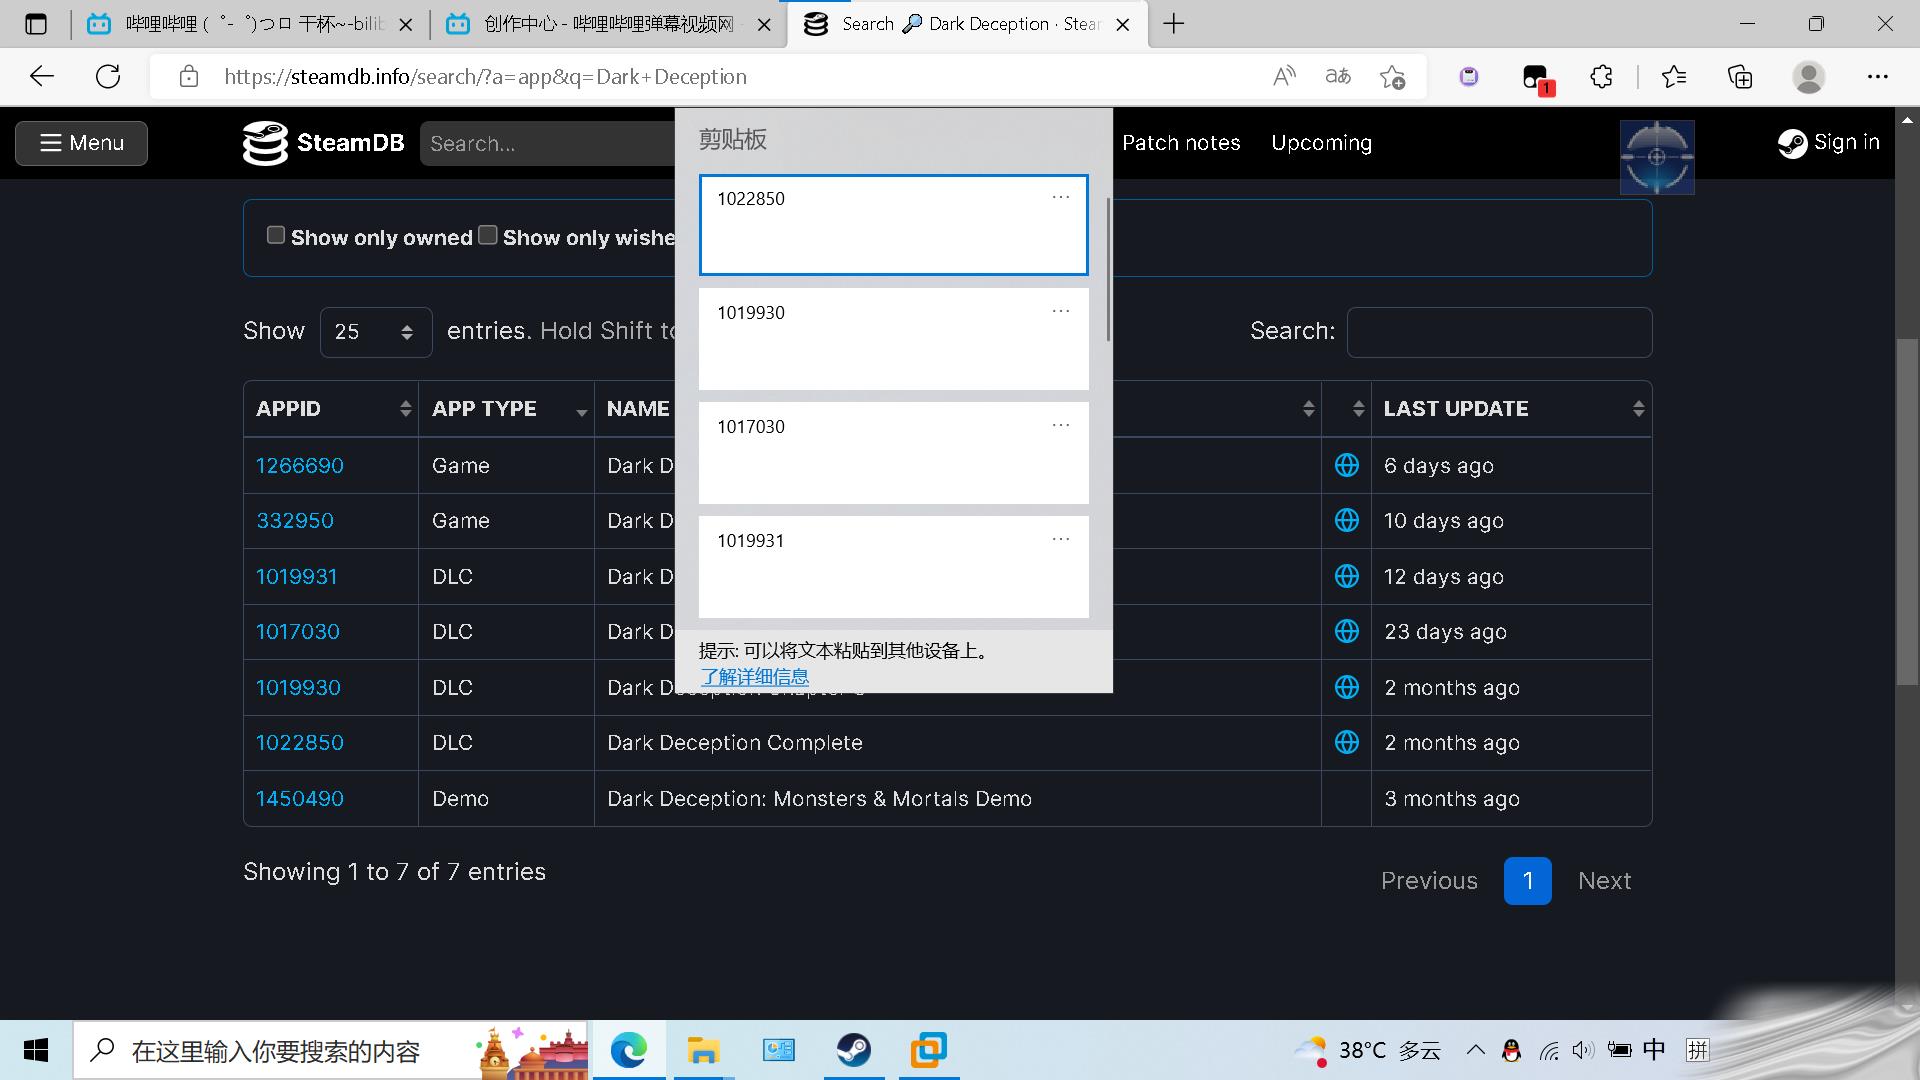Open Steam from taskbar
Viewport: 1920px width, 1080px height.
(x=854, y=1050)
